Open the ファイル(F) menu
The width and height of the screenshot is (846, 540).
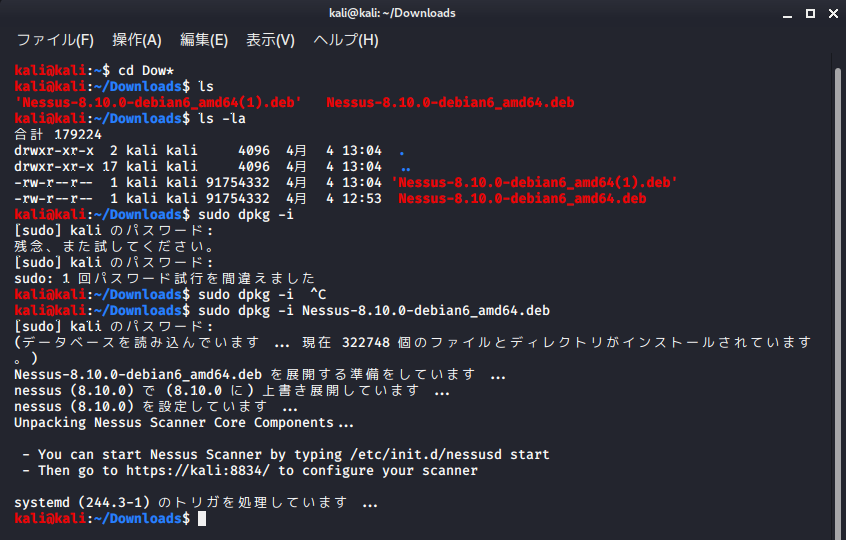click(x=56, y=40)
